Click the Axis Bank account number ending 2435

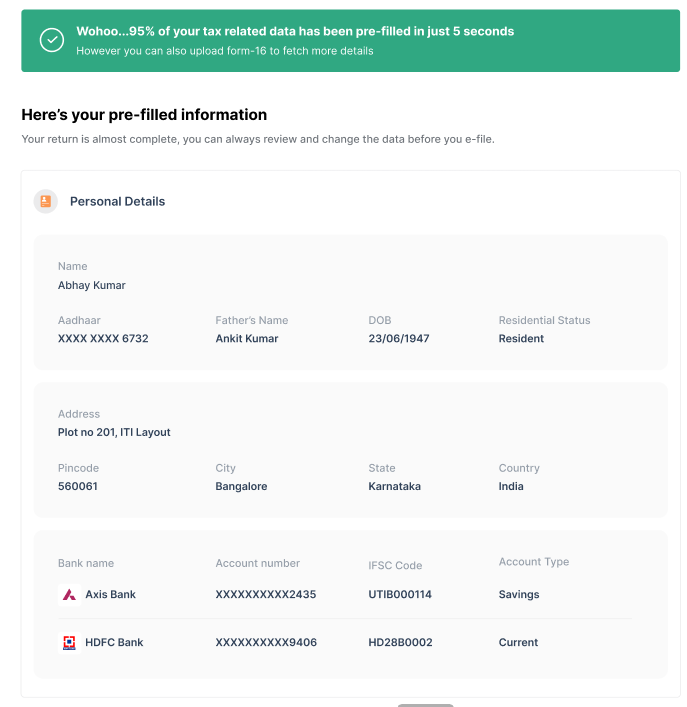[x=266, y=595]
